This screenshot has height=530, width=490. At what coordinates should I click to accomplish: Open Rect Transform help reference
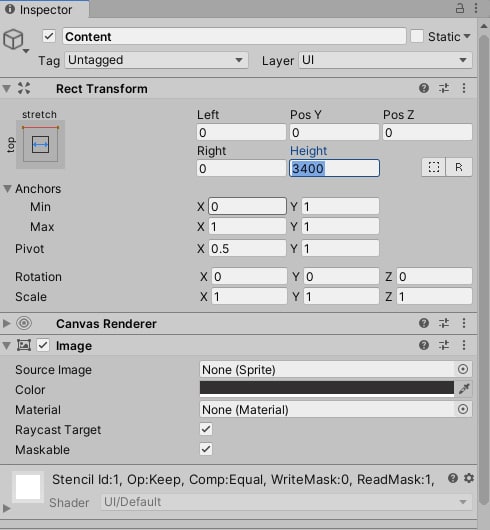tap(424, 88)
